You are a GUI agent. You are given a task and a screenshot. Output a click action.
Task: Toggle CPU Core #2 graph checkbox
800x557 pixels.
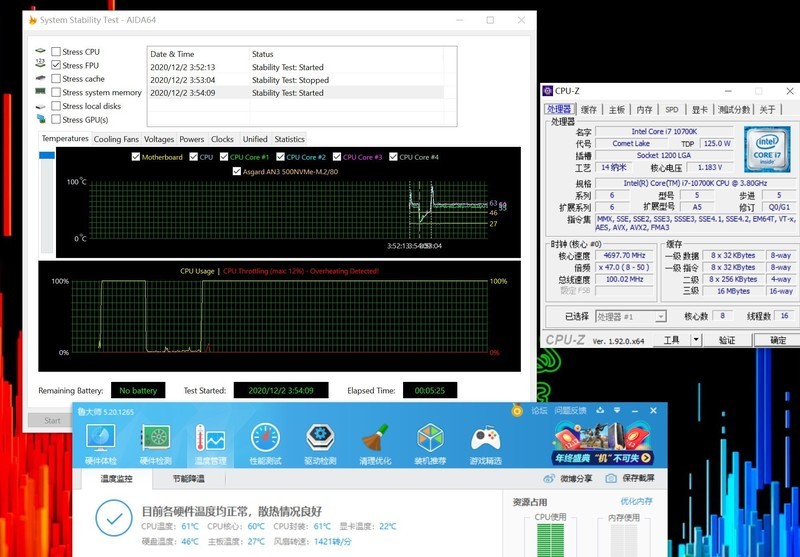(280, 157)
